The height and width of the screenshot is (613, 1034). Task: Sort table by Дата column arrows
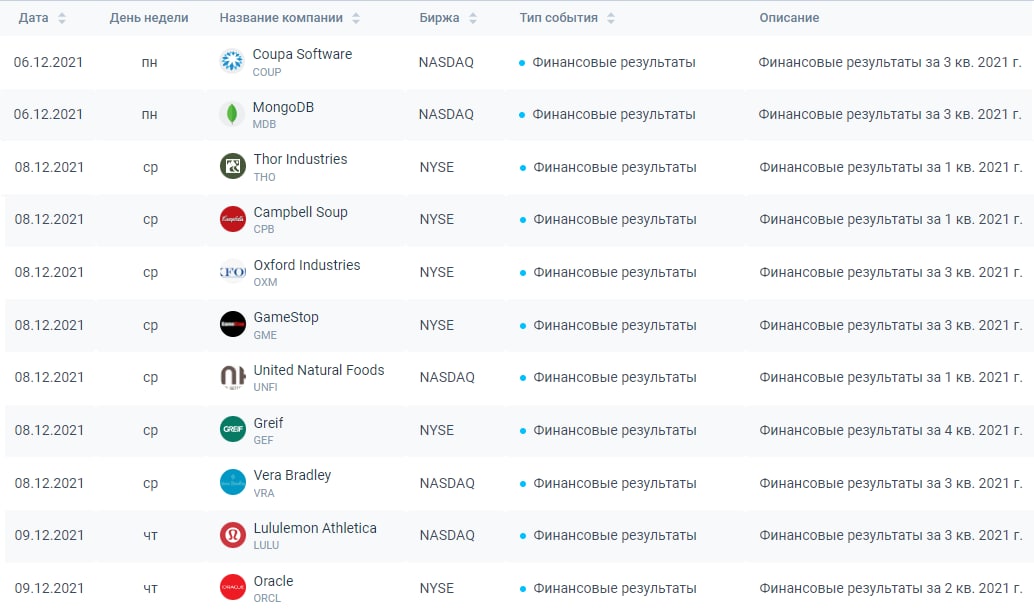pyautogui.click(x=63, y=18)
